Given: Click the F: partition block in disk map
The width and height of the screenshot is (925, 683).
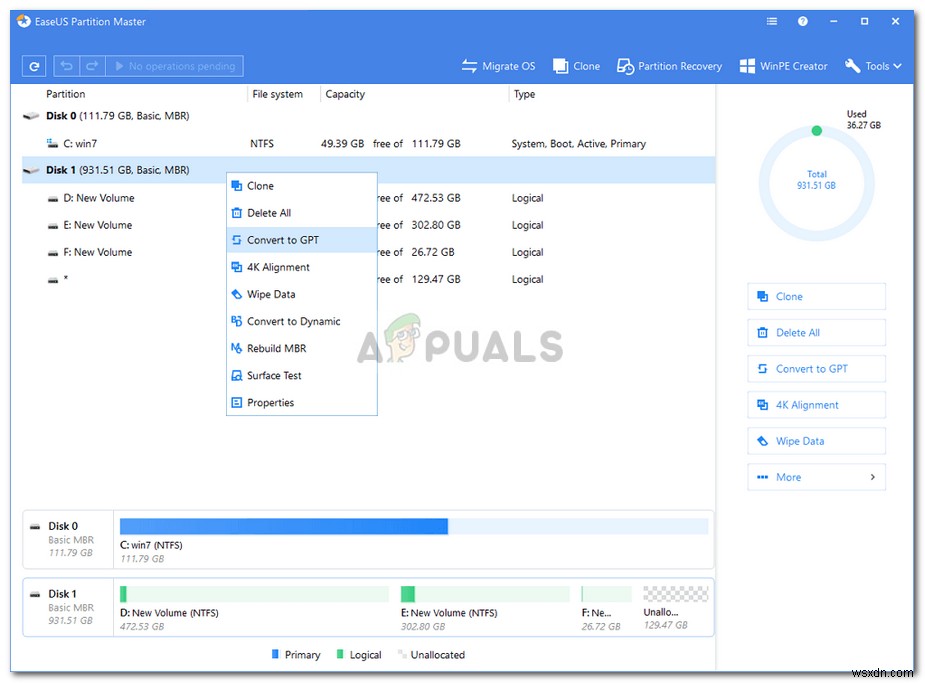Looking at the screenshot, I should tap(606, 594).
